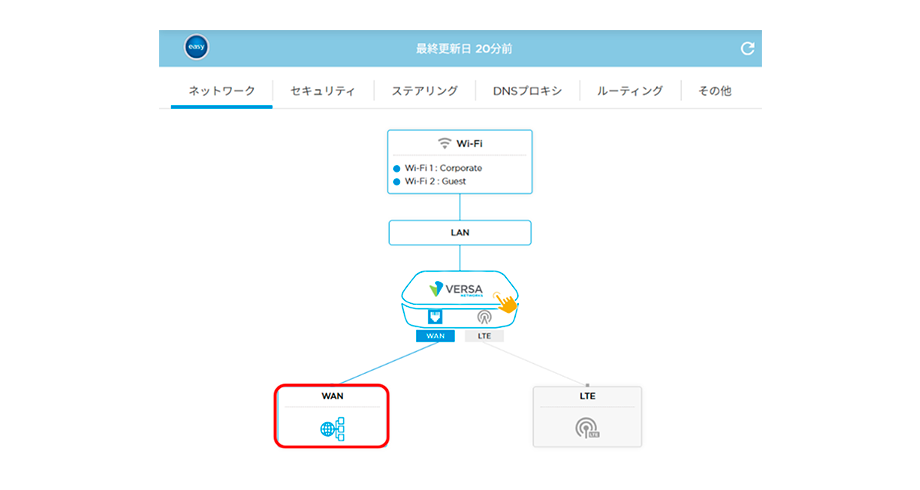Click the LTE antenna icon in box
The height and width of the screenshot is (490, 920).
pos(587,429)
